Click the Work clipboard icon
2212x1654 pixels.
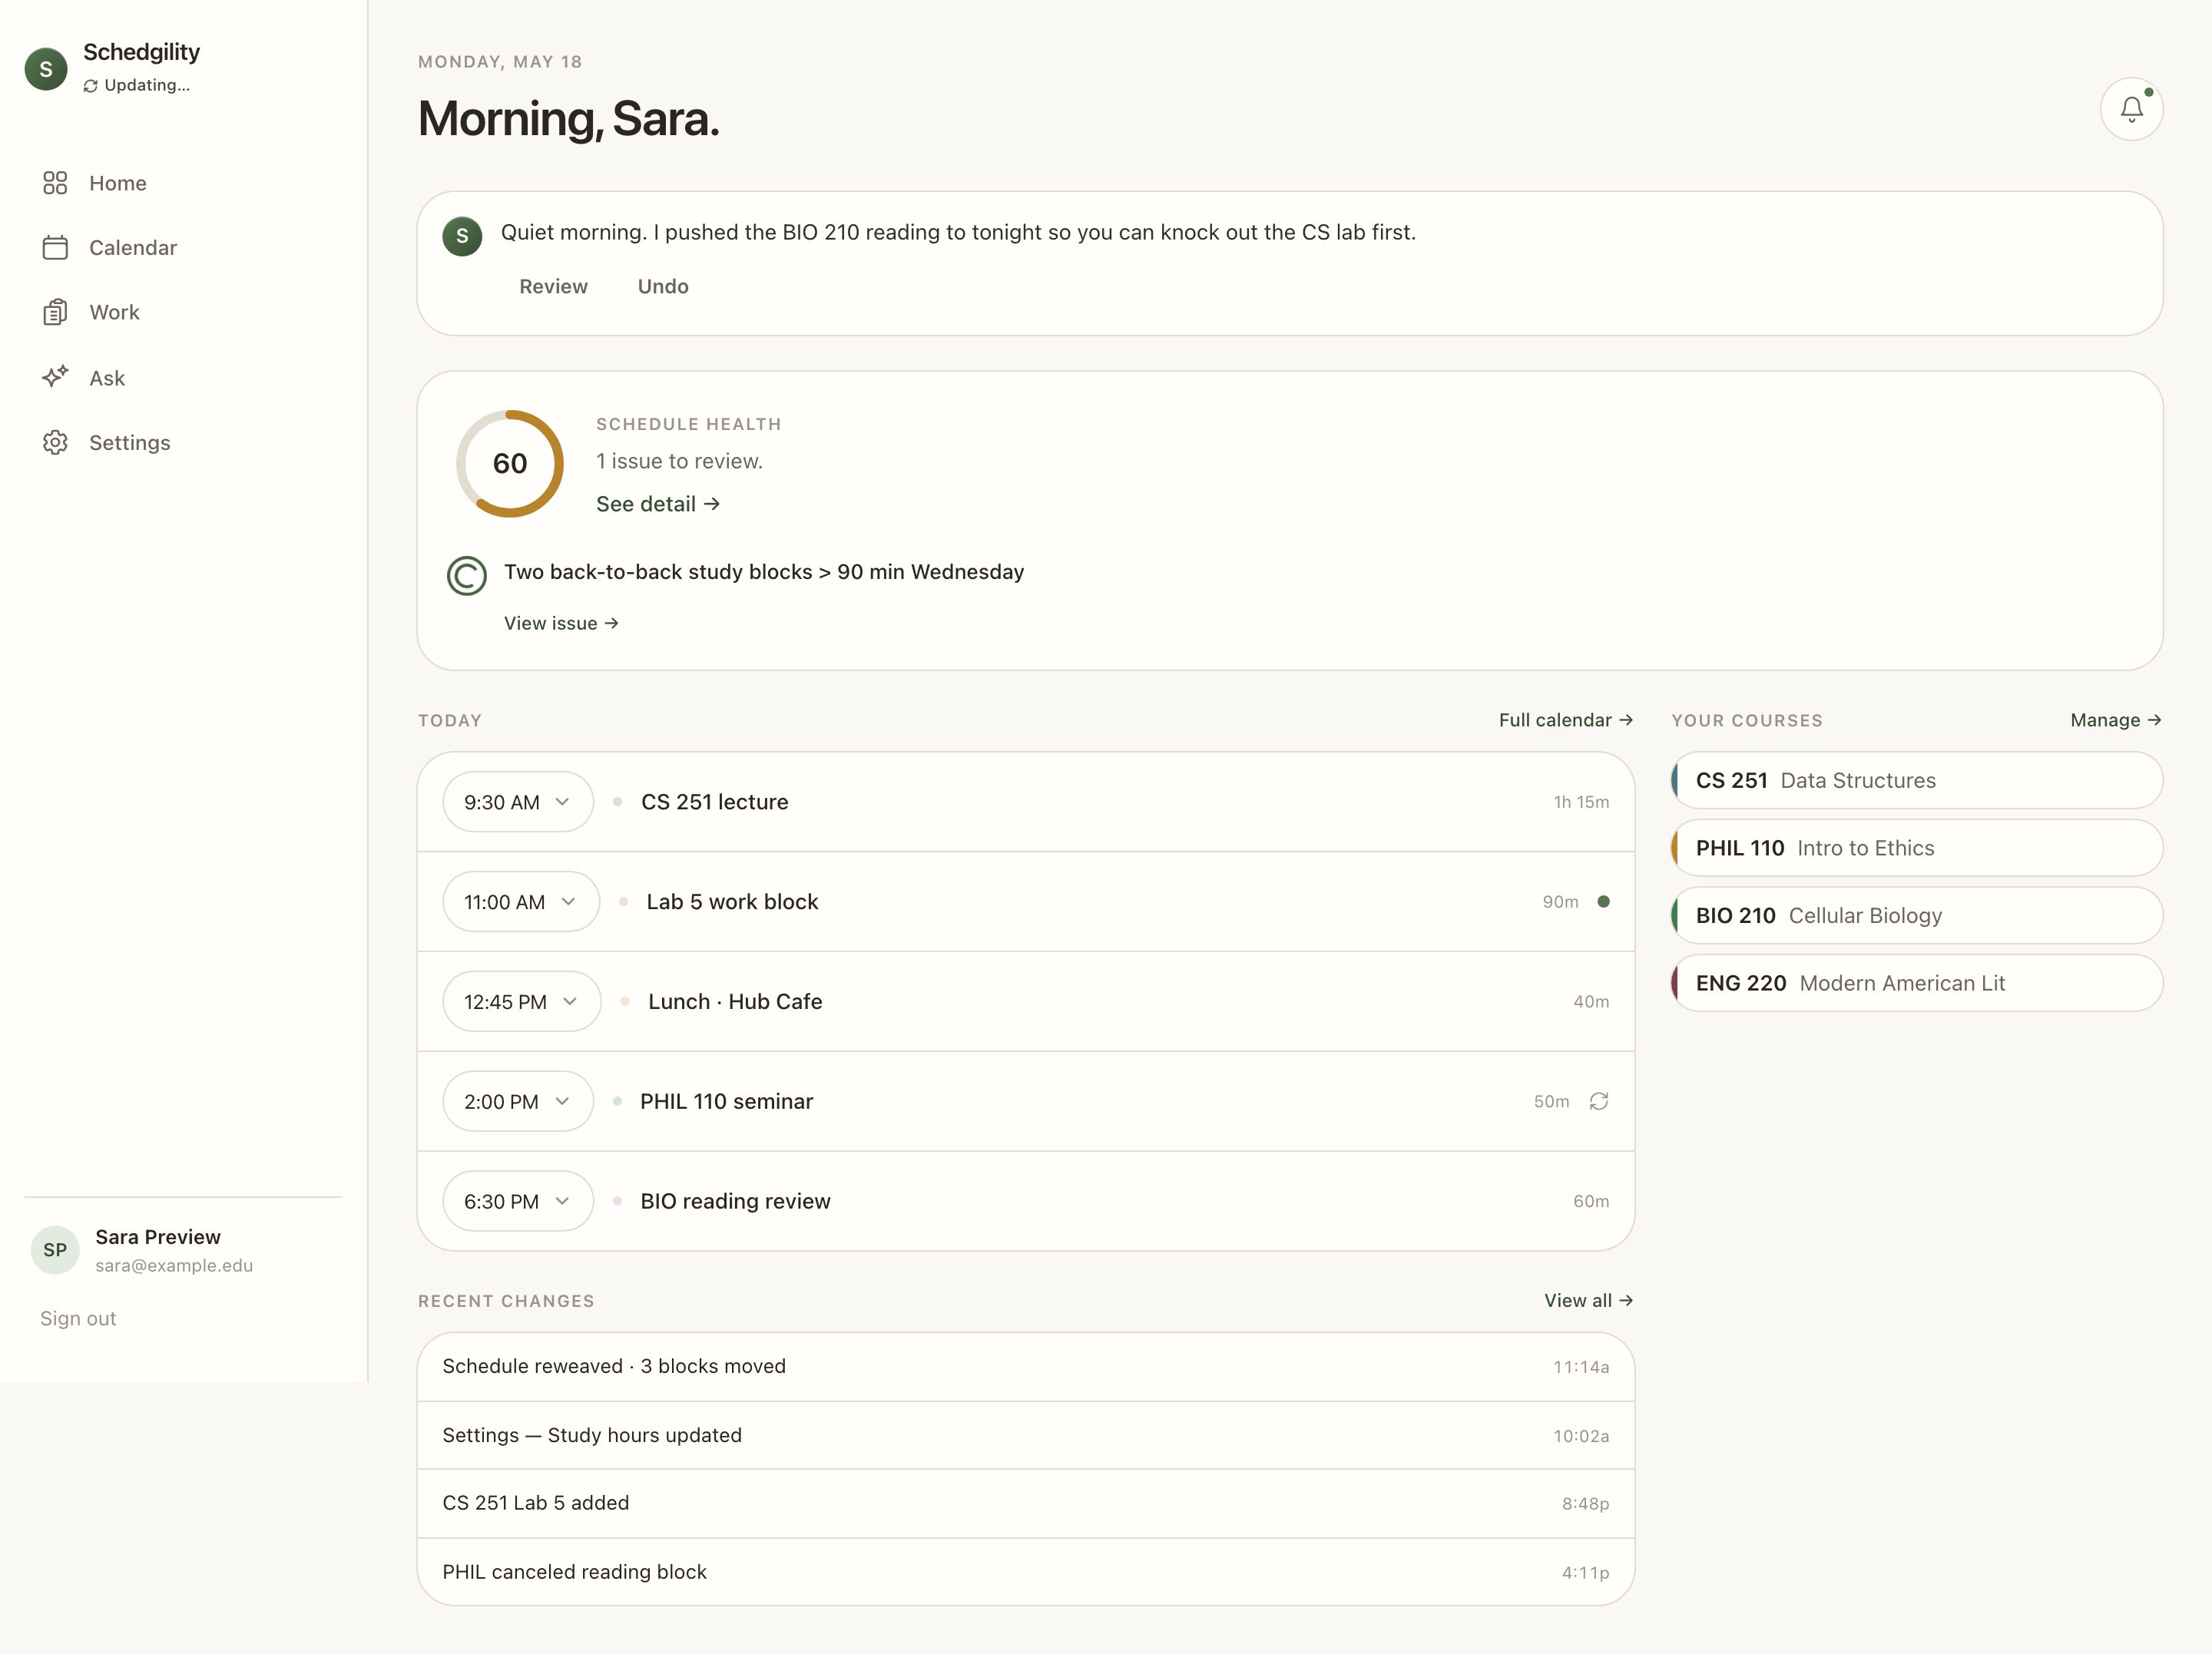55,313
